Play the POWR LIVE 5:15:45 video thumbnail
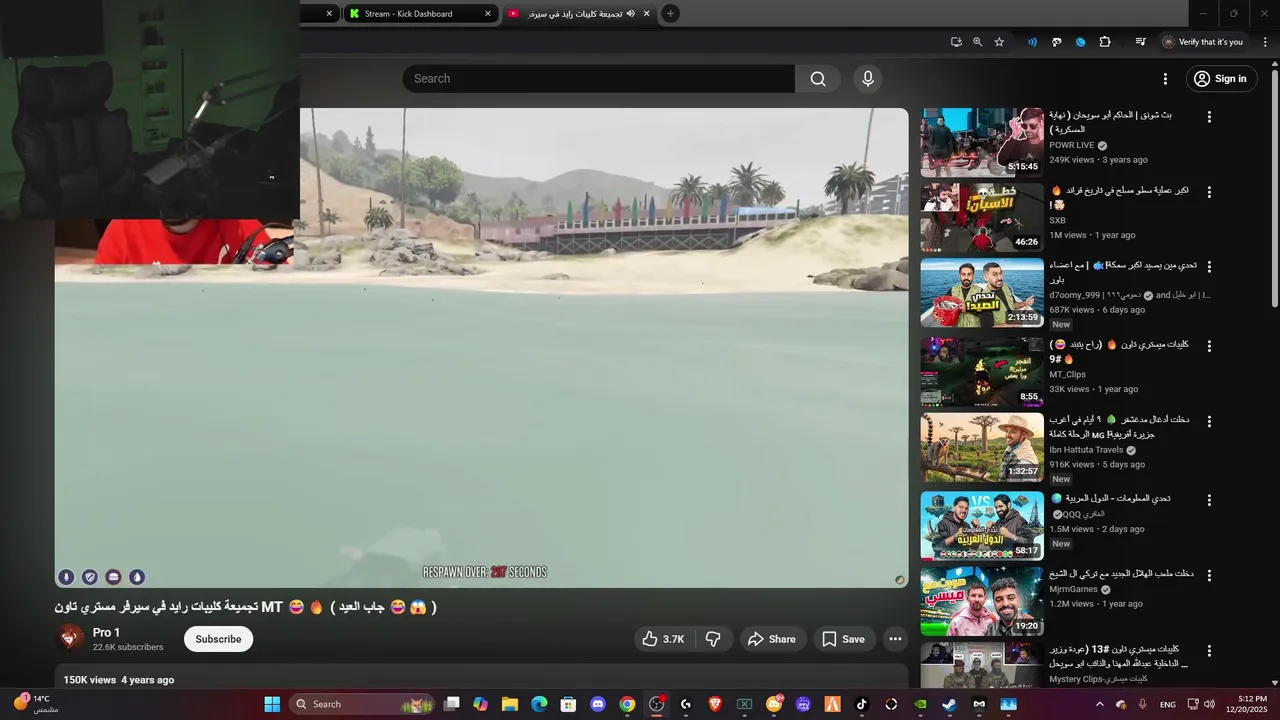 [982, 142]
